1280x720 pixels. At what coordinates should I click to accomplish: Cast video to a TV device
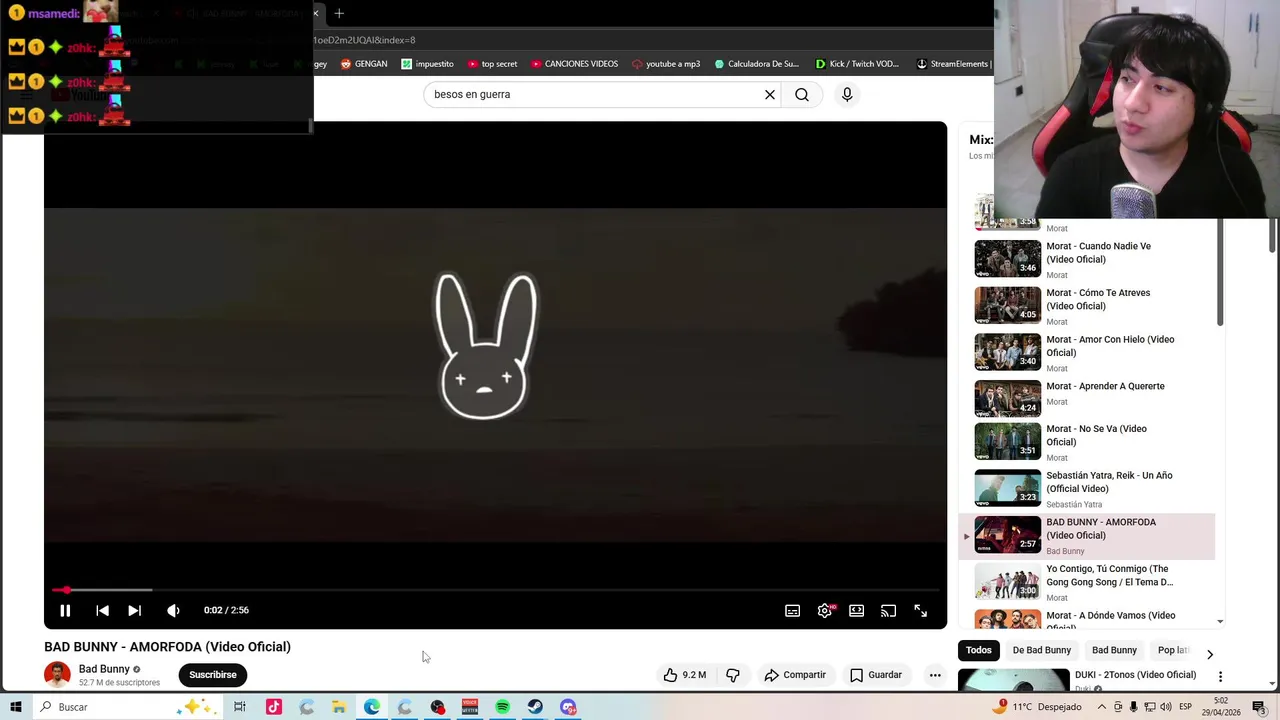click(x=888, y=610)
